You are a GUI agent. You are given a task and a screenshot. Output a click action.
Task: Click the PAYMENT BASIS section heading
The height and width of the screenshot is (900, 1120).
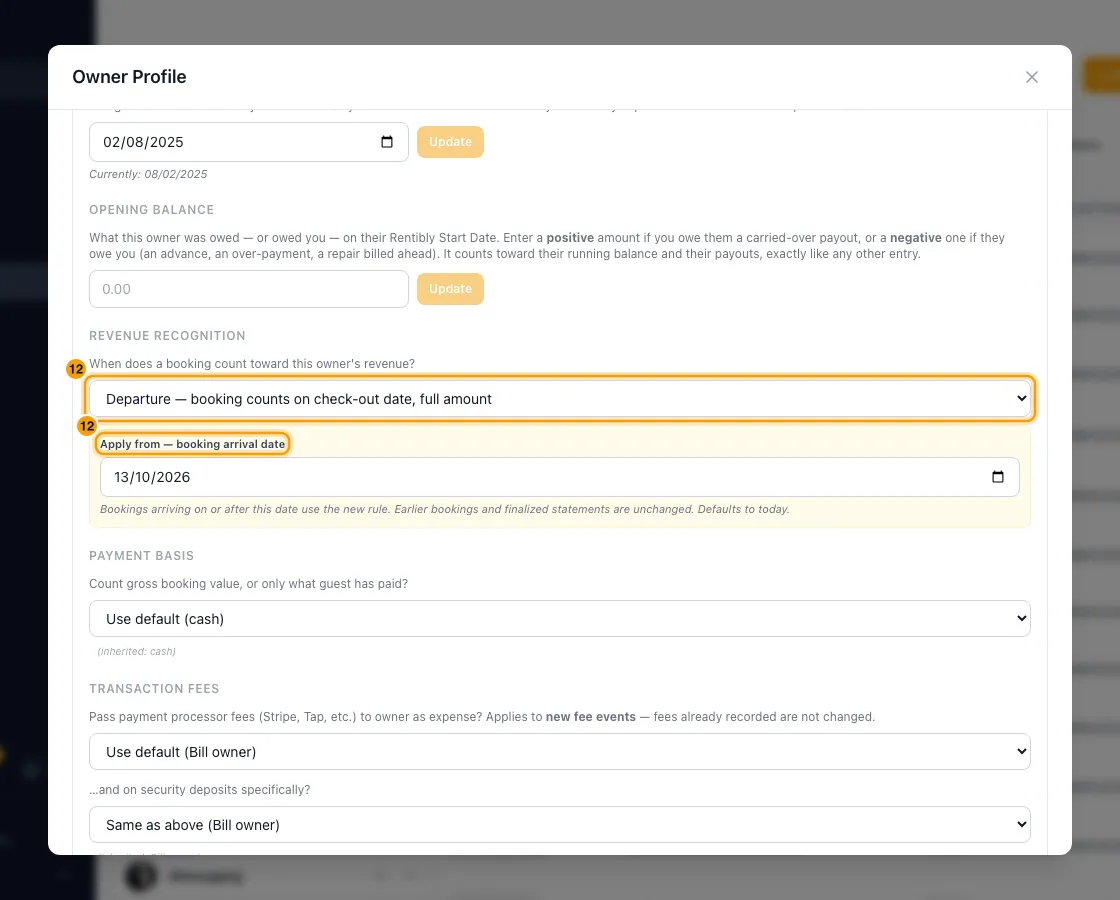141,556
